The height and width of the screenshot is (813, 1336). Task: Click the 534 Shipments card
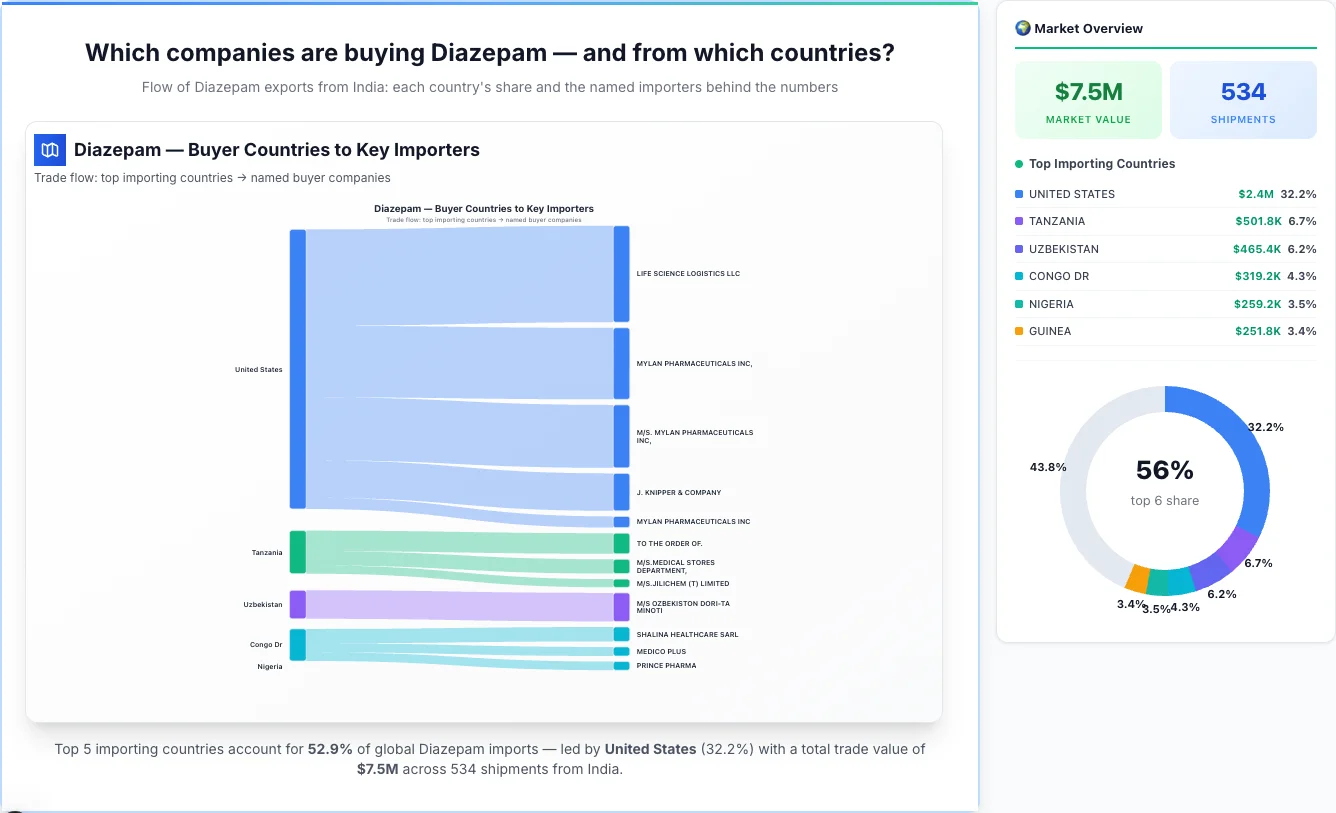click(x=1243, y=99)
